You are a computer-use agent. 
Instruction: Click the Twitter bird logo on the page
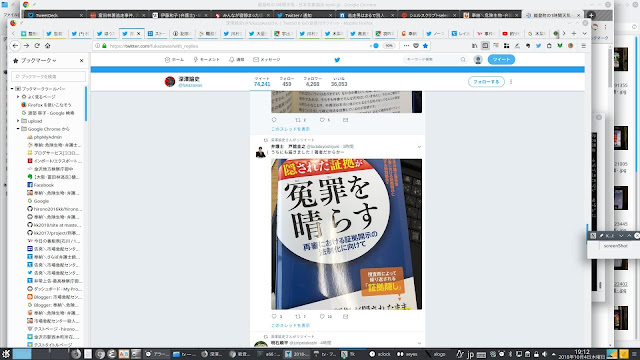tap(337, 60)
